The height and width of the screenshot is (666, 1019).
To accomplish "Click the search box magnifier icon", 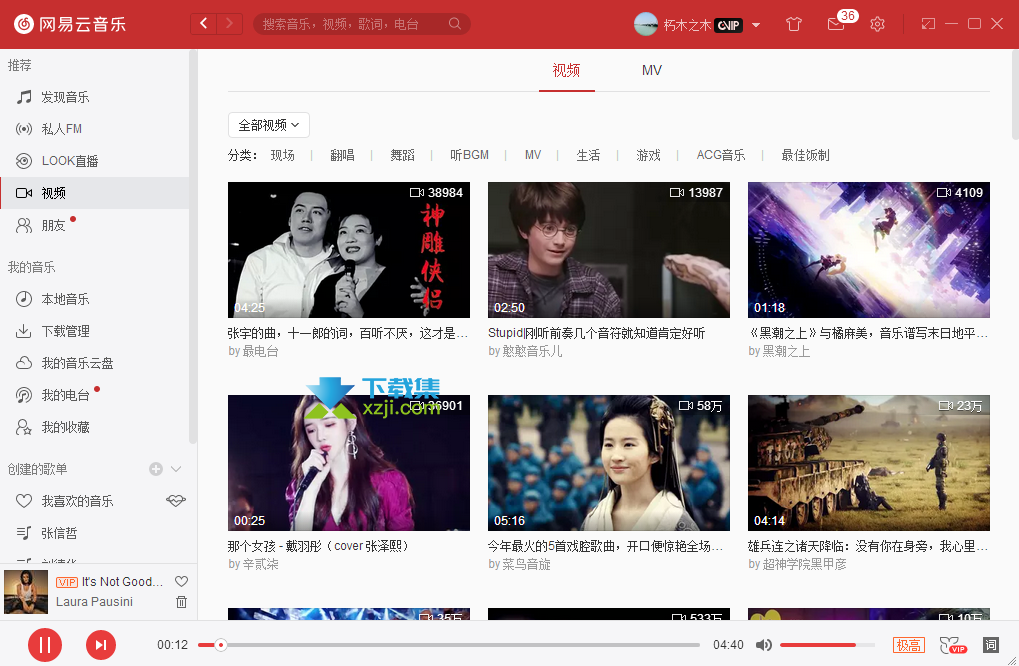I will (455, 24).
